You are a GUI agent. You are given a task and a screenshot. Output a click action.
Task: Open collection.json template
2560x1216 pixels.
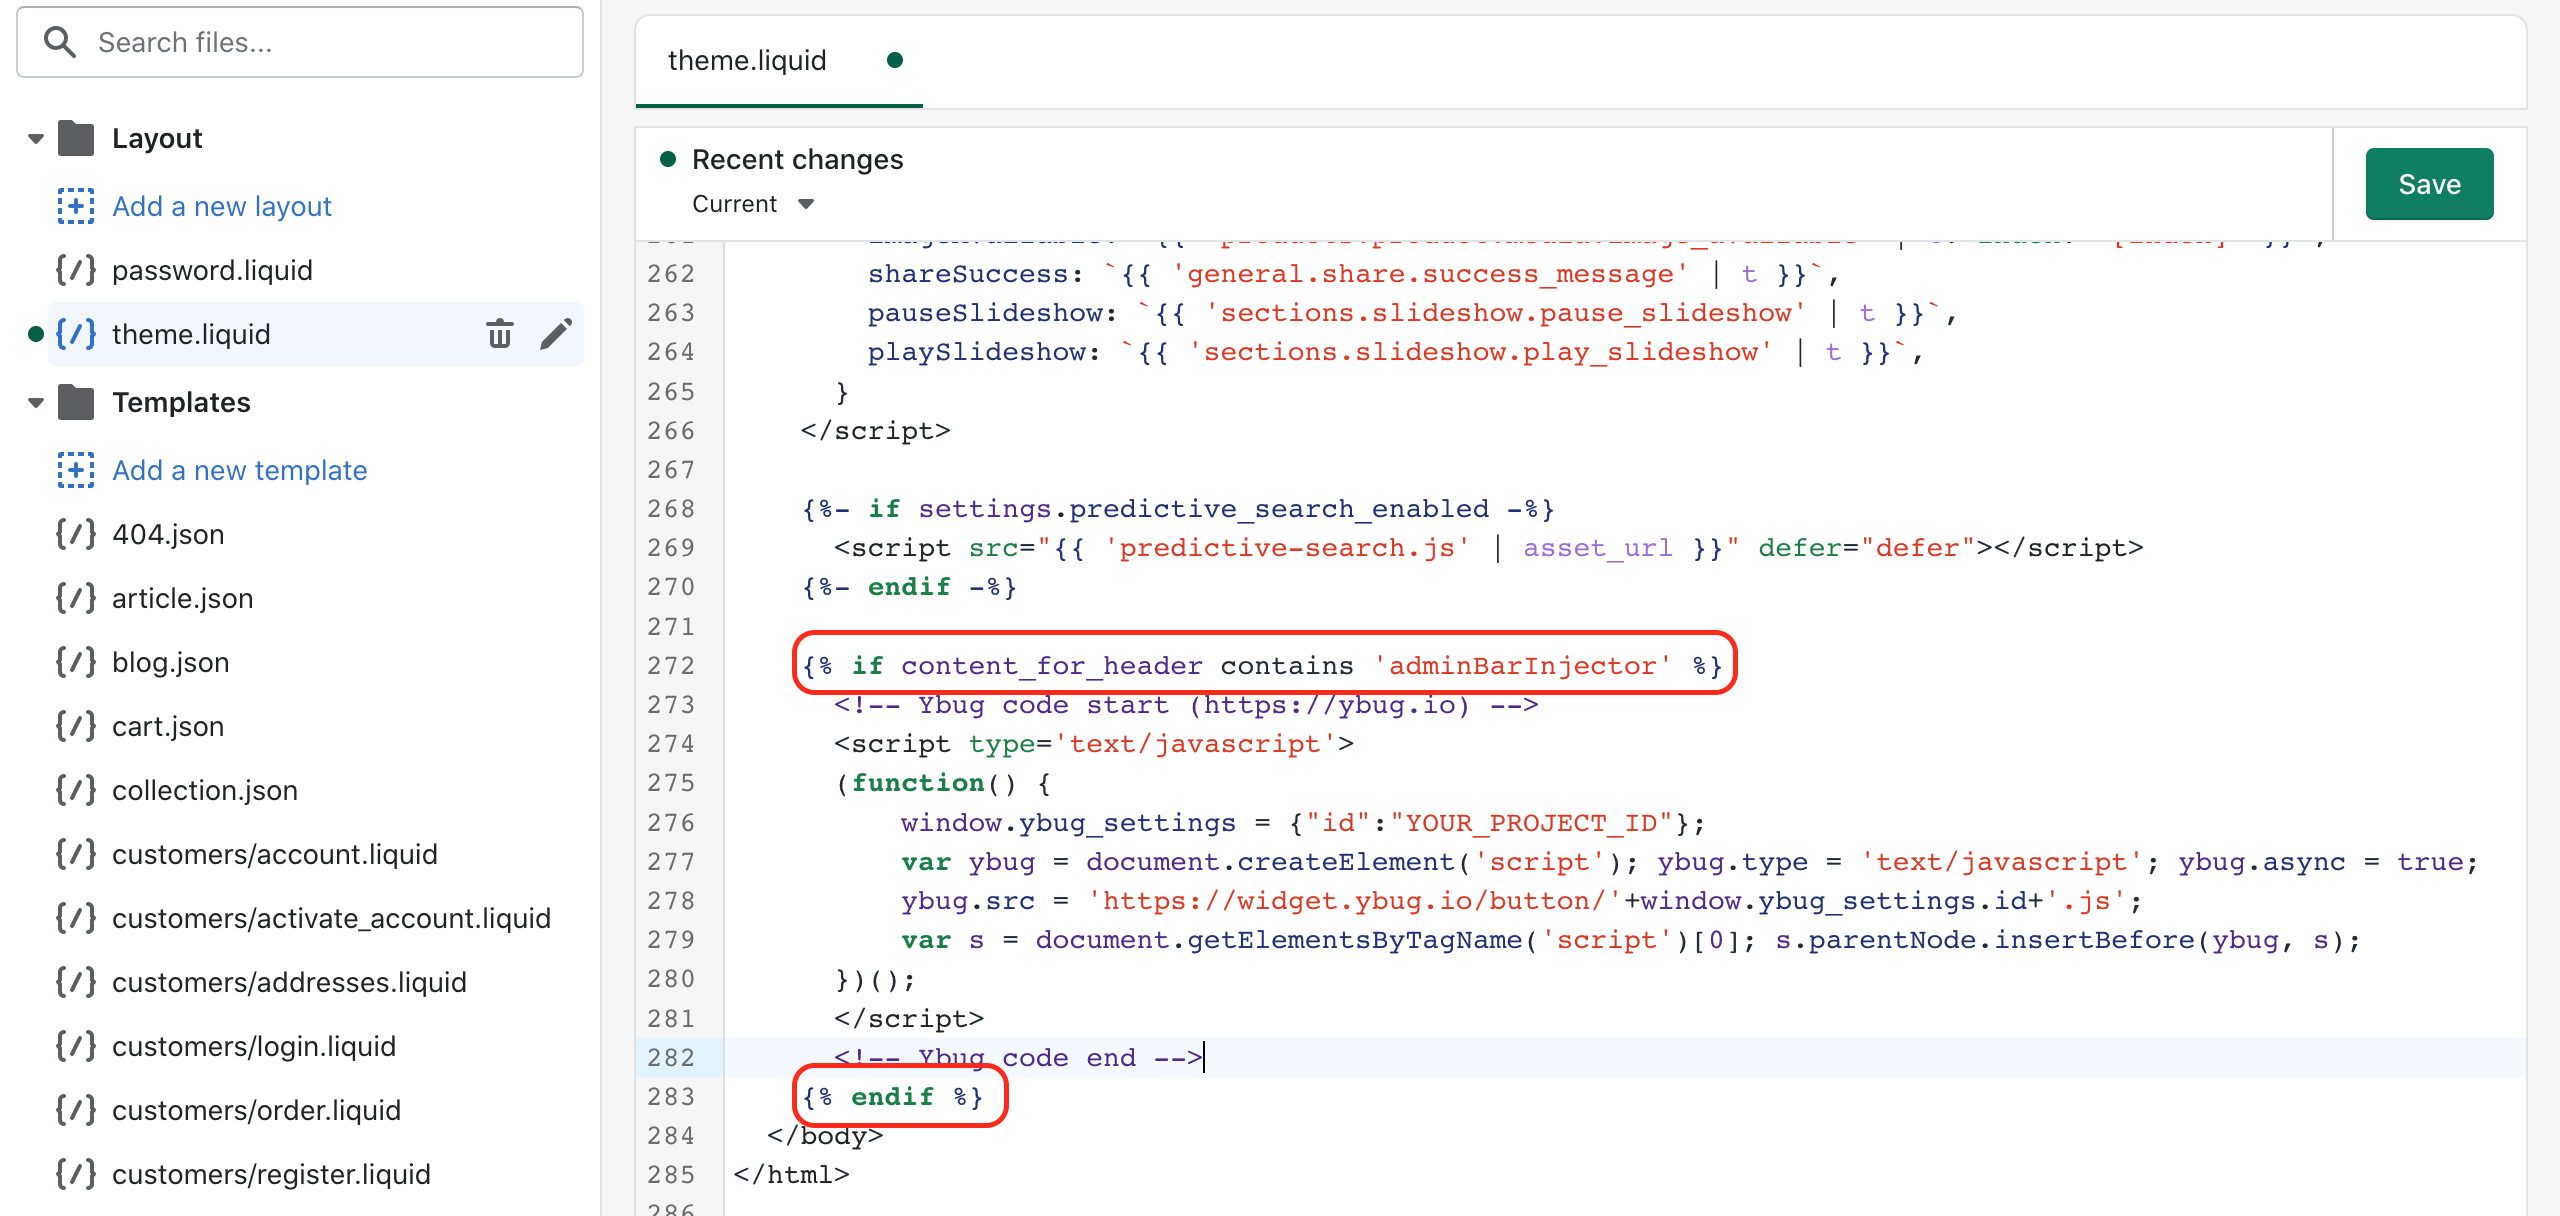click(205, 790)
